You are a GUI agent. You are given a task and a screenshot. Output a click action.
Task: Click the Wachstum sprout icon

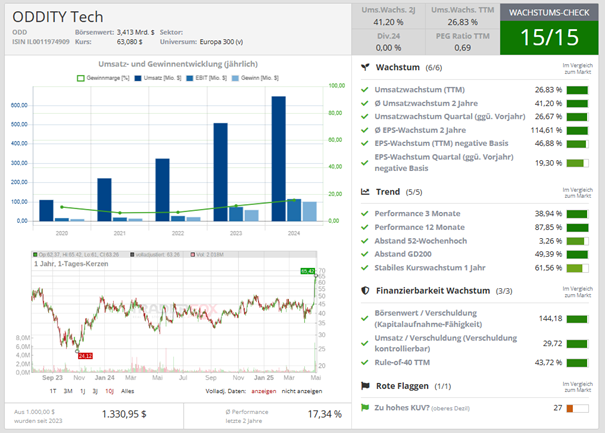tap(365, 67)
